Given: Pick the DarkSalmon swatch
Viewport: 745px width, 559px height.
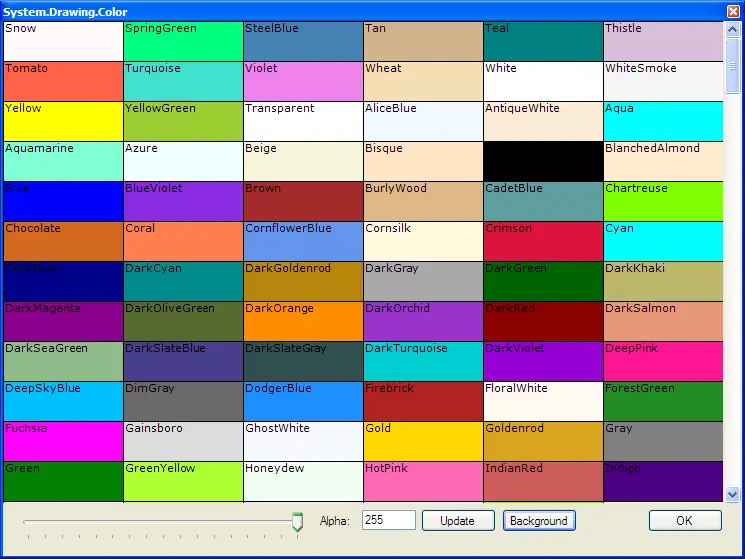Looking at the screenshot, I should 663,321.
